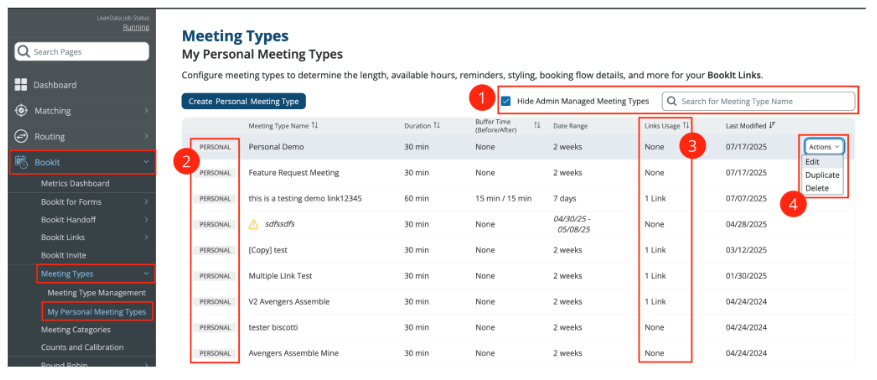The width and height of the screenshot is (877, 380).
Task: Sort by Buffer Time arrows icon
Action: [537, 126]
